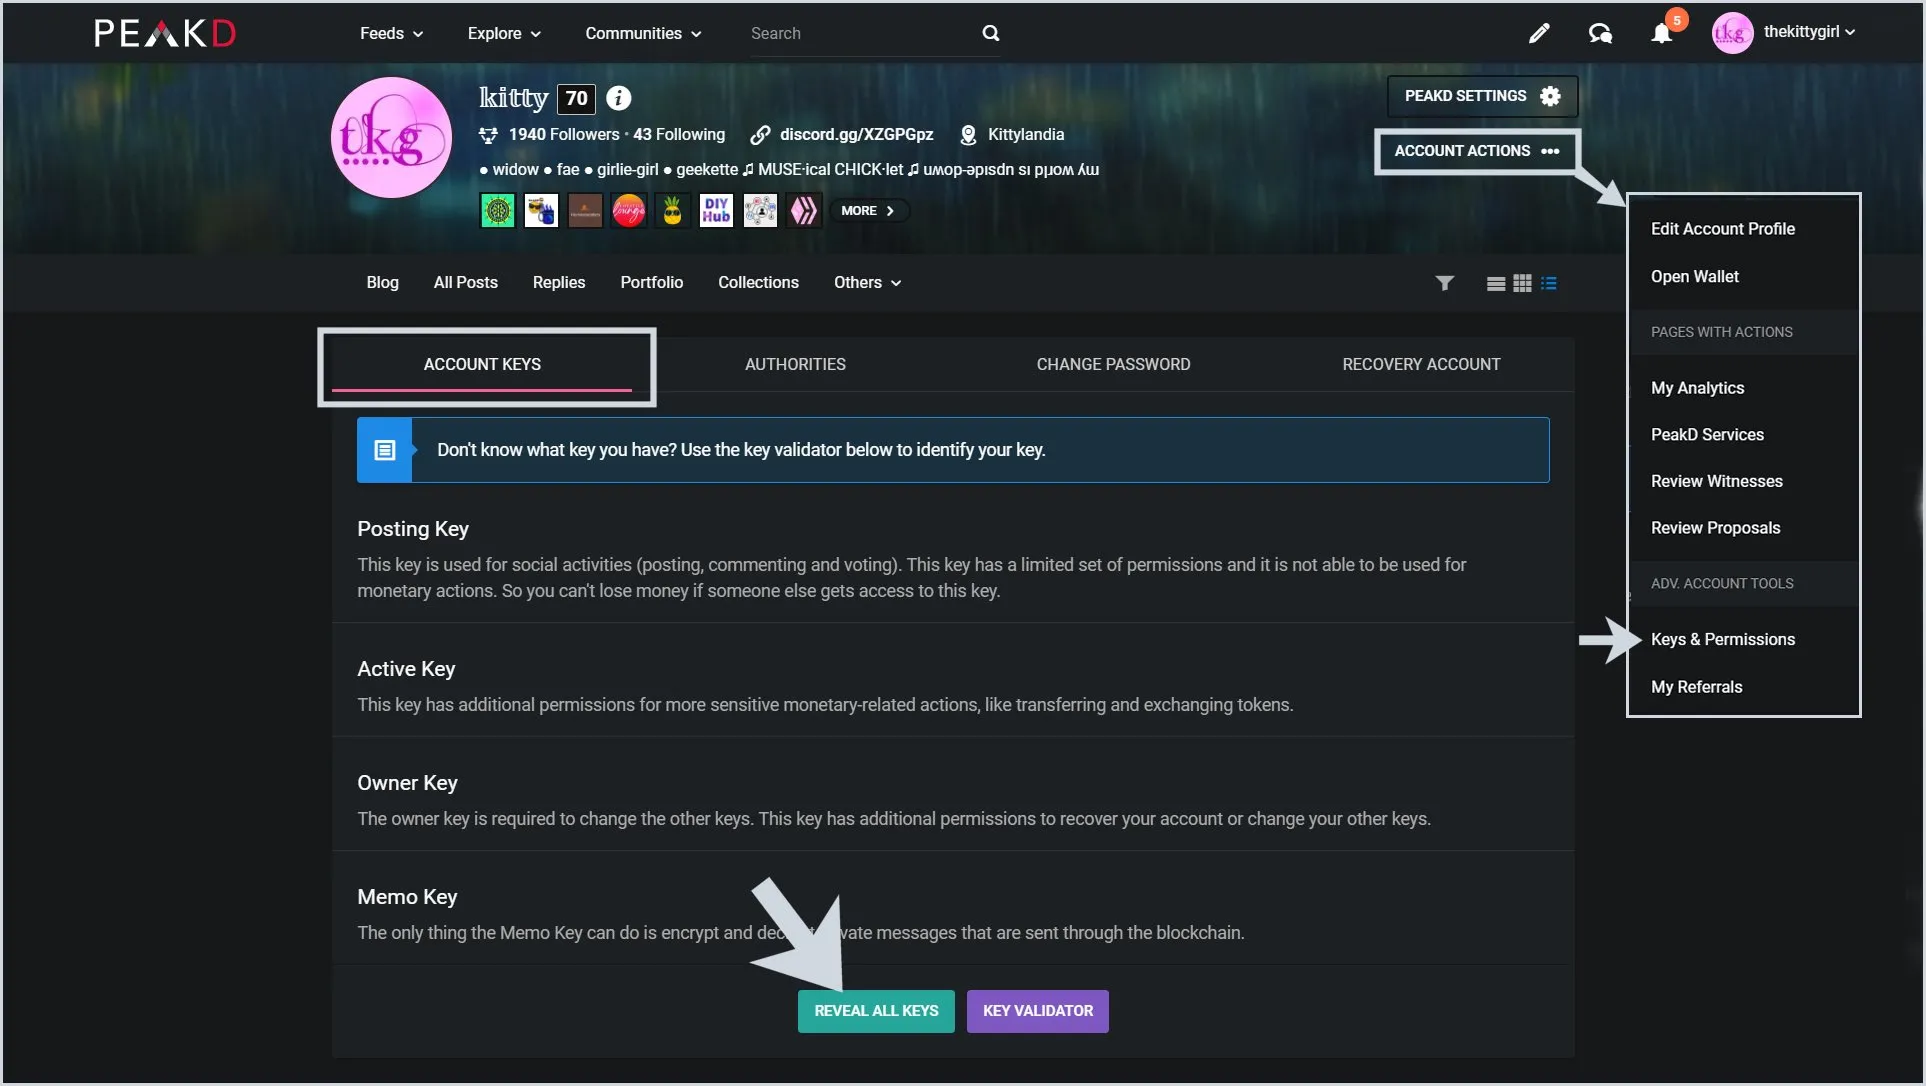The height and width of the screenshot is (1086, 1926).
Task: Switch to Replies tab
Action: [x=558, y=283]
